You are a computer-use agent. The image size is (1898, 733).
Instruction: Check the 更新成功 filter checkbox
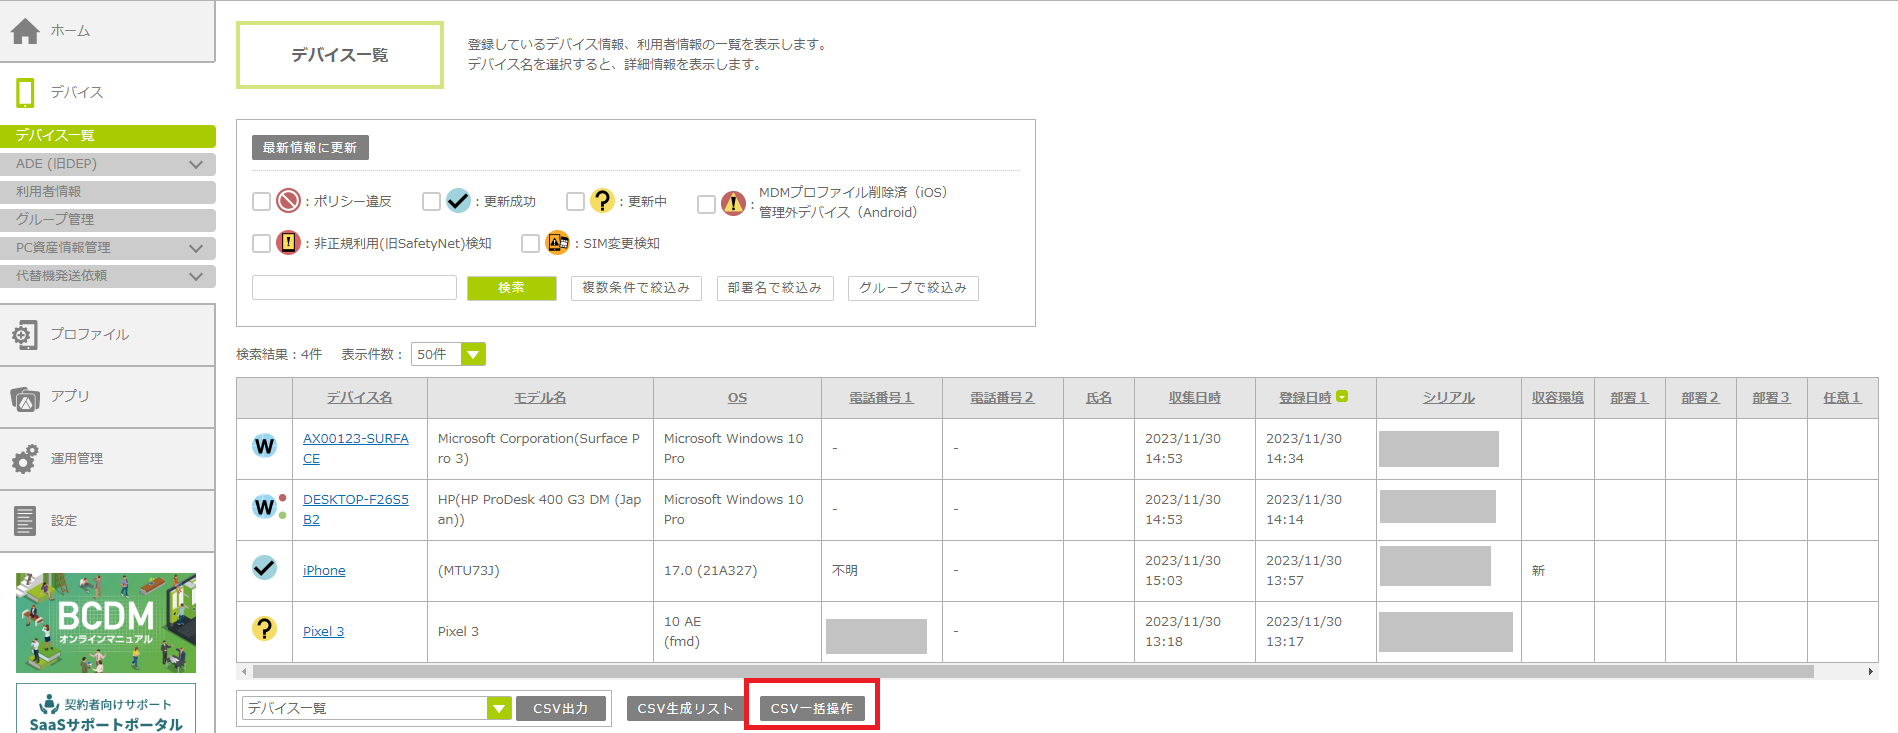tap(431, 202)
